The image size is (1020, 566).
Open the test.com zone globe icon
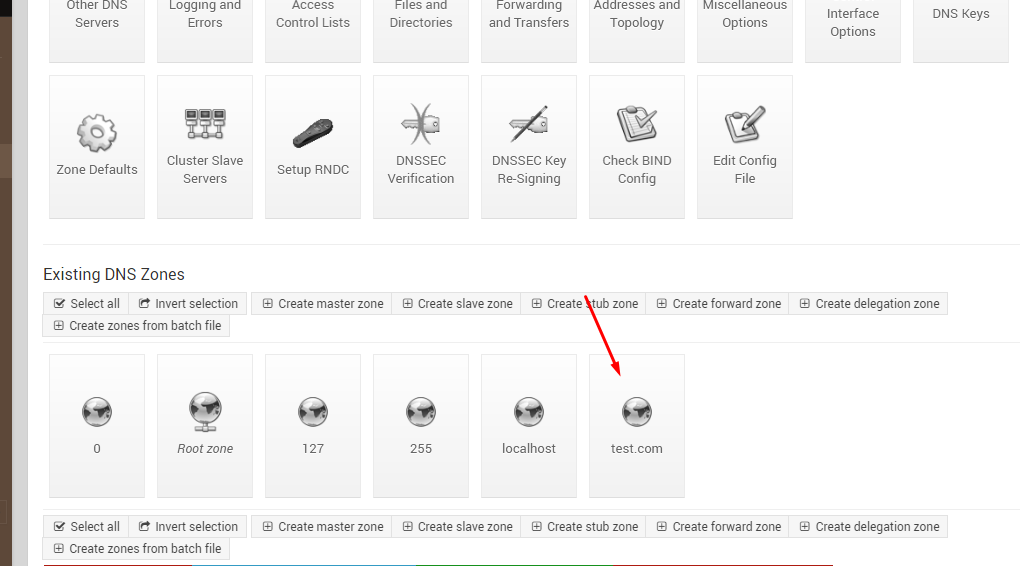(x=637, y=412)
